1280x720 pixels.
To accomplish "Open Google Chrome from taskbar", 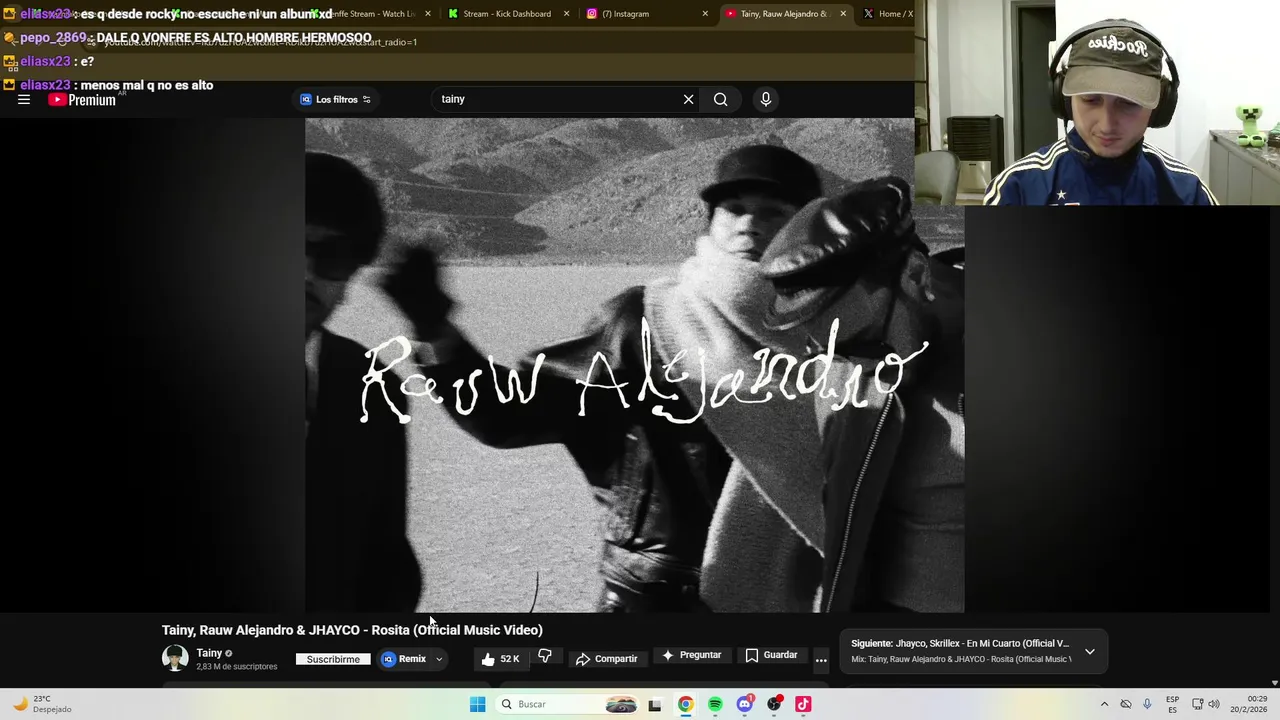I will point(685,704).
